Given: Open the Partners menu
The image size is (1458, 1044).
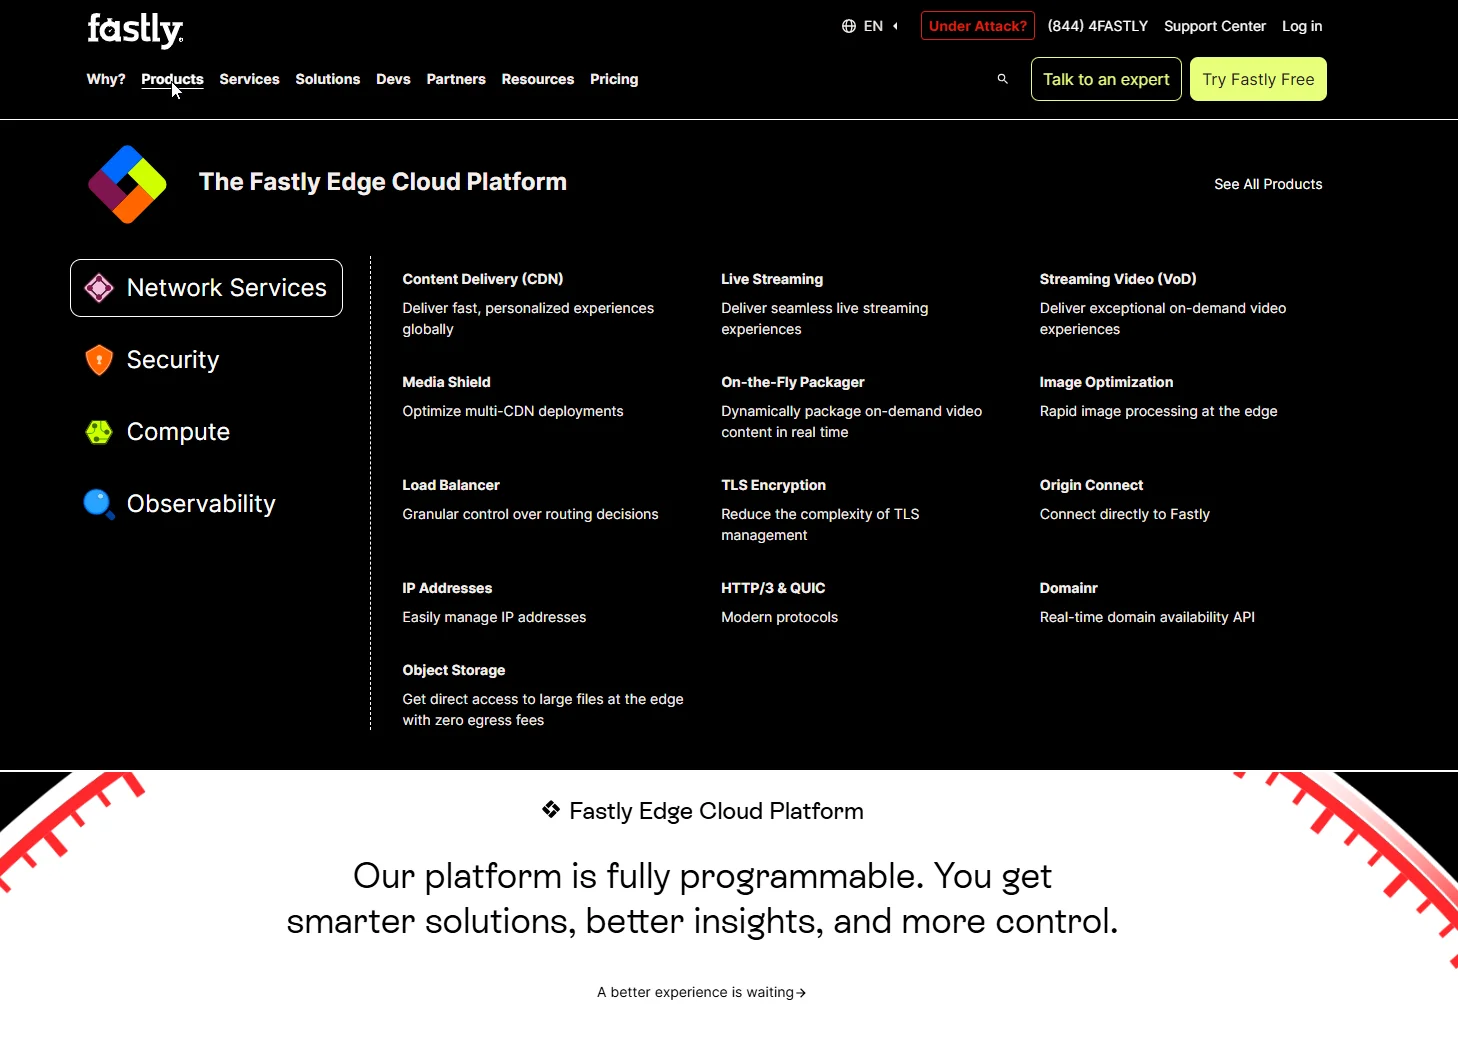Looking at the screenshot, I should pos(456,79).
